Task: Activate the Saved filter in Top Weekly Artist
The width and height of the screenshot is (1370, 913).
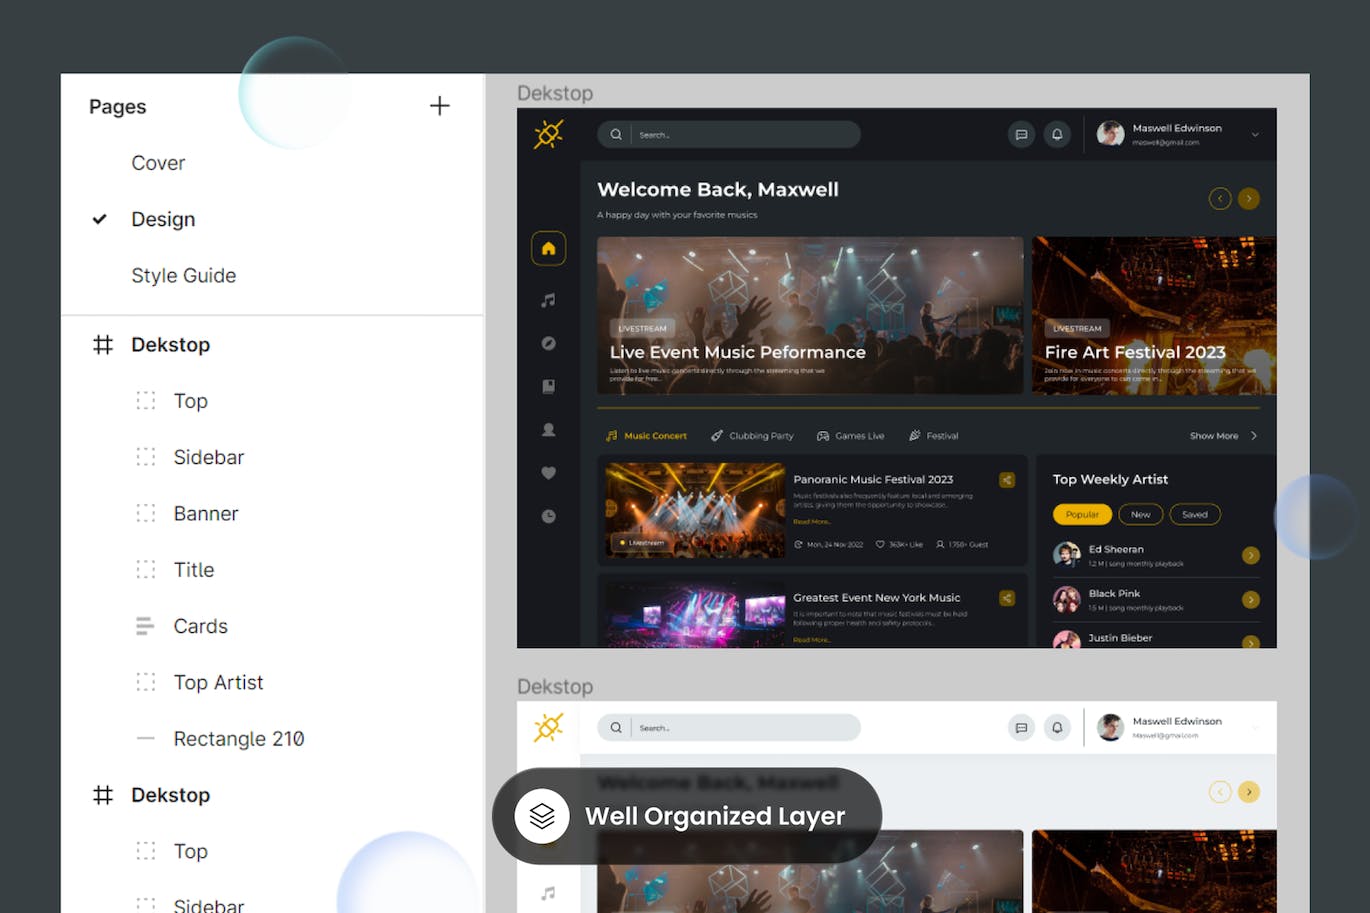Action: pyautogui.click(x=1195, y=514)
